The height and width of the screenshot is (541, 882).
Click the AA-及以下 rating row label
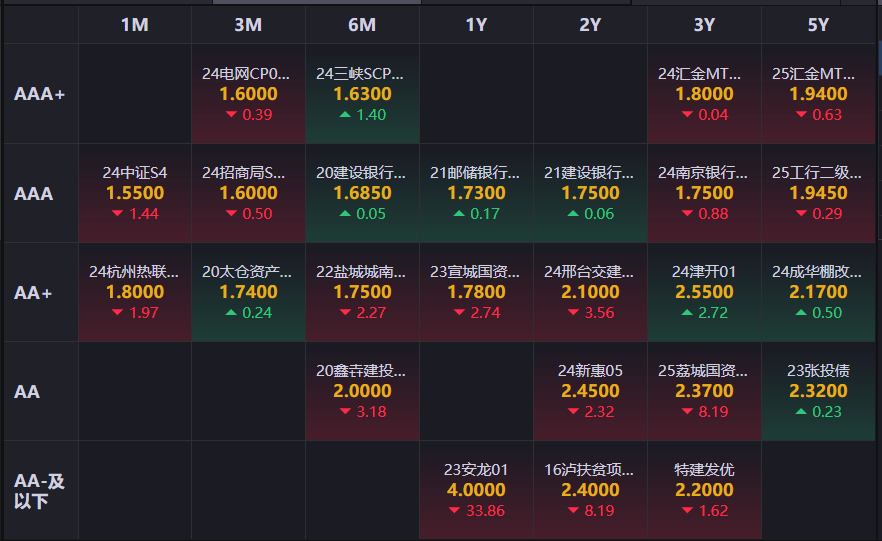click(x=41, y=490)
